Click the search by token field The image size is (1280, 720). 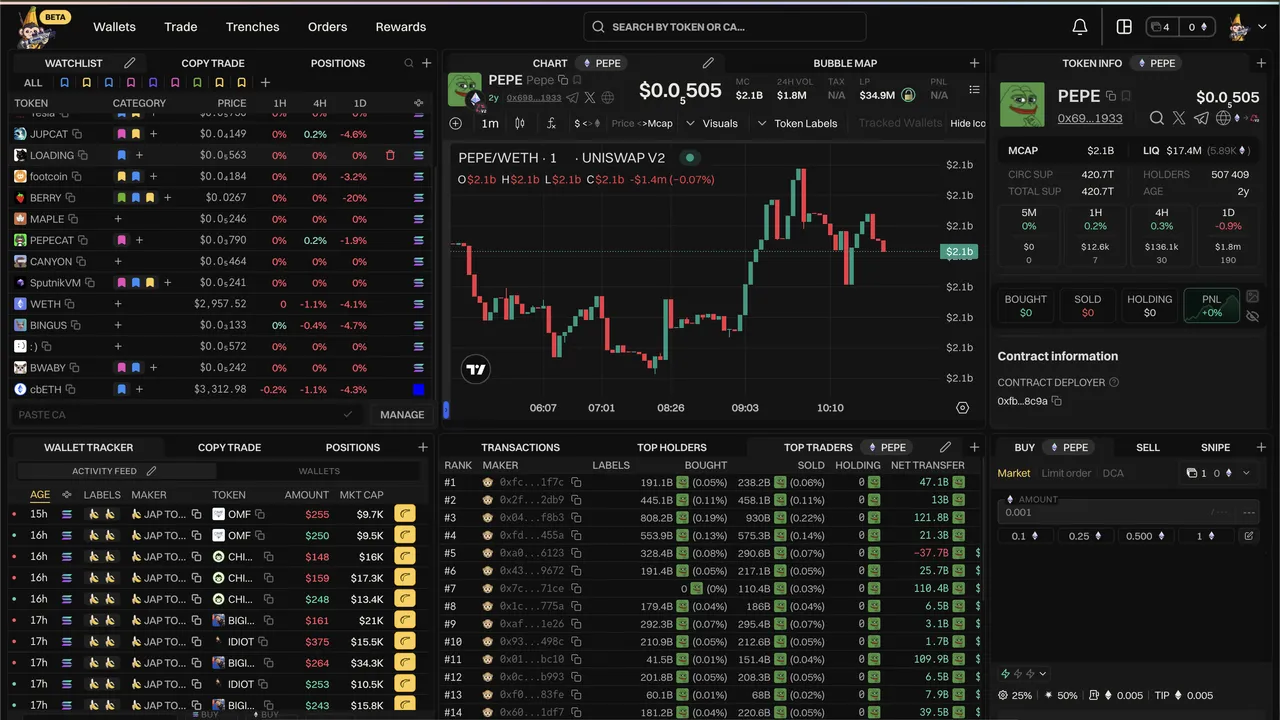725,27
